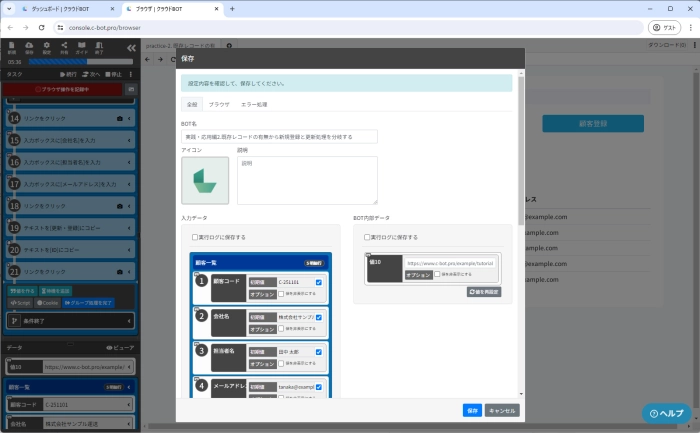
Task: Click the BOT名 text input field
Action: tap(279, 136)
